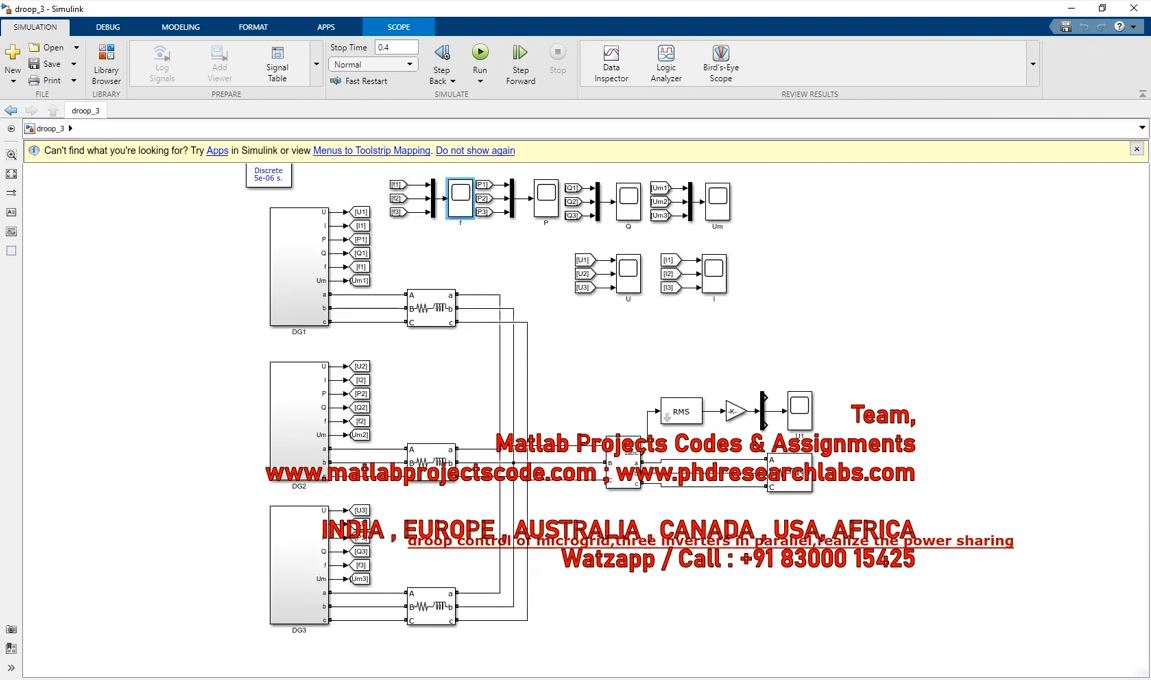
Task: Run the simulation with the green Run button
Action: coord(480,53)
